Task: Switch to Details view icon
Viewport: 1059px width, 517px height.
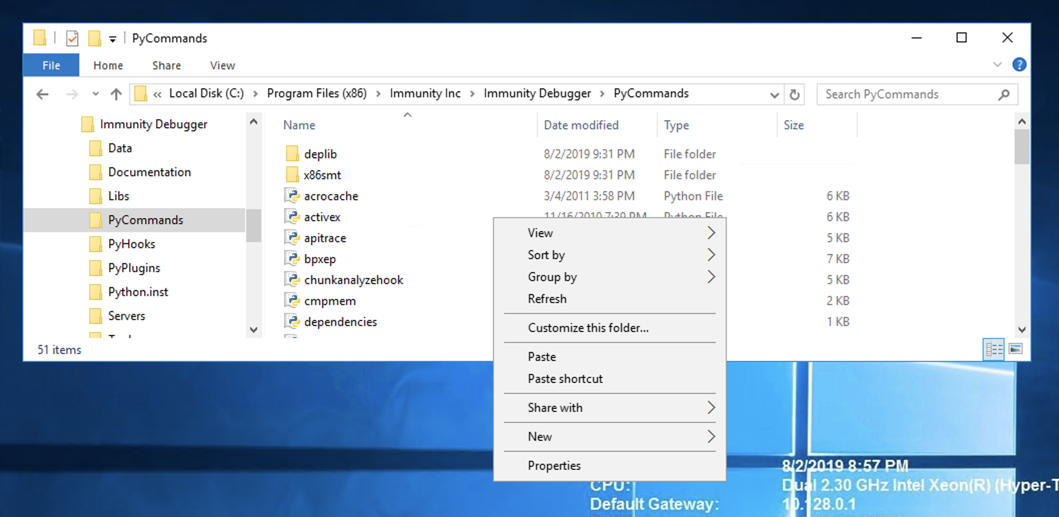Action: pyautogui.click(x=993, y=349)
